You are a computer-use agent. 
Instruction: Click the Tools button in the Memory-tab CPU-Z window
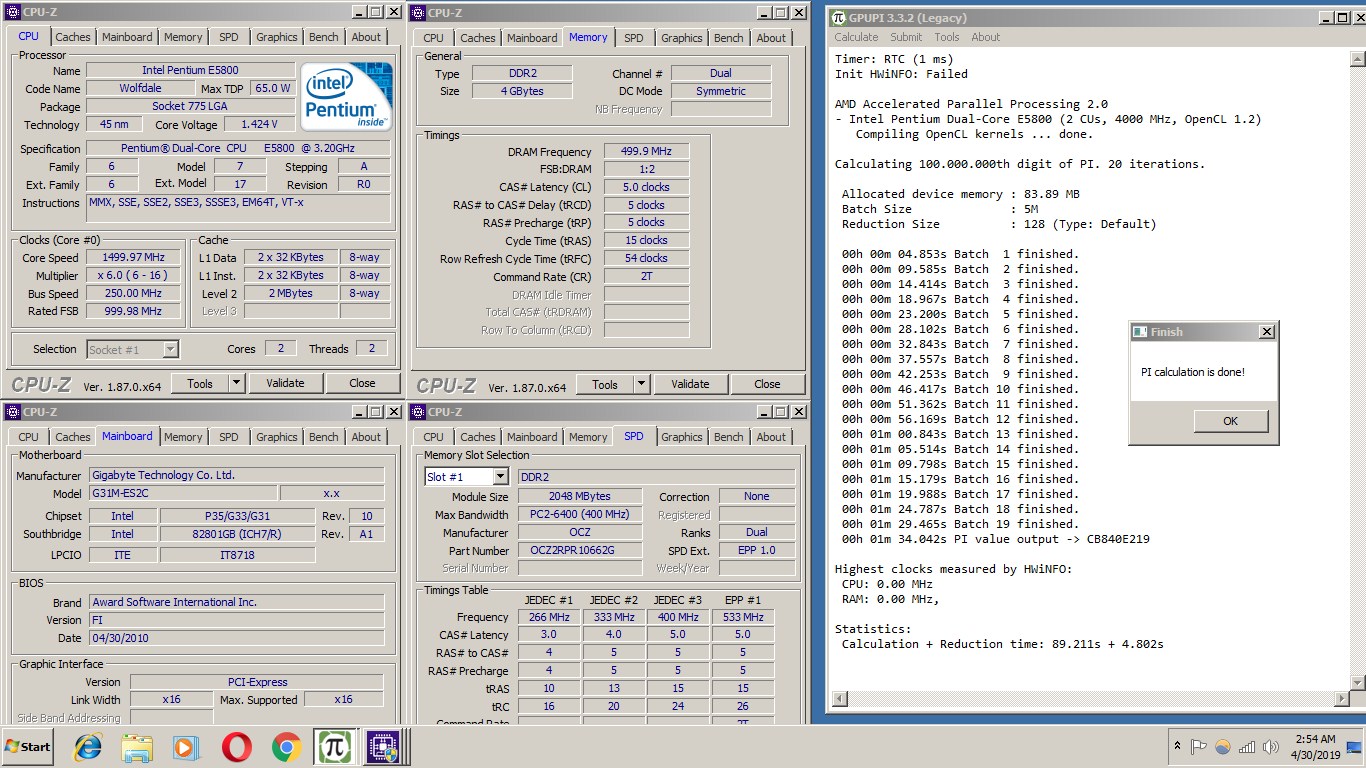(x=605, y=384)
